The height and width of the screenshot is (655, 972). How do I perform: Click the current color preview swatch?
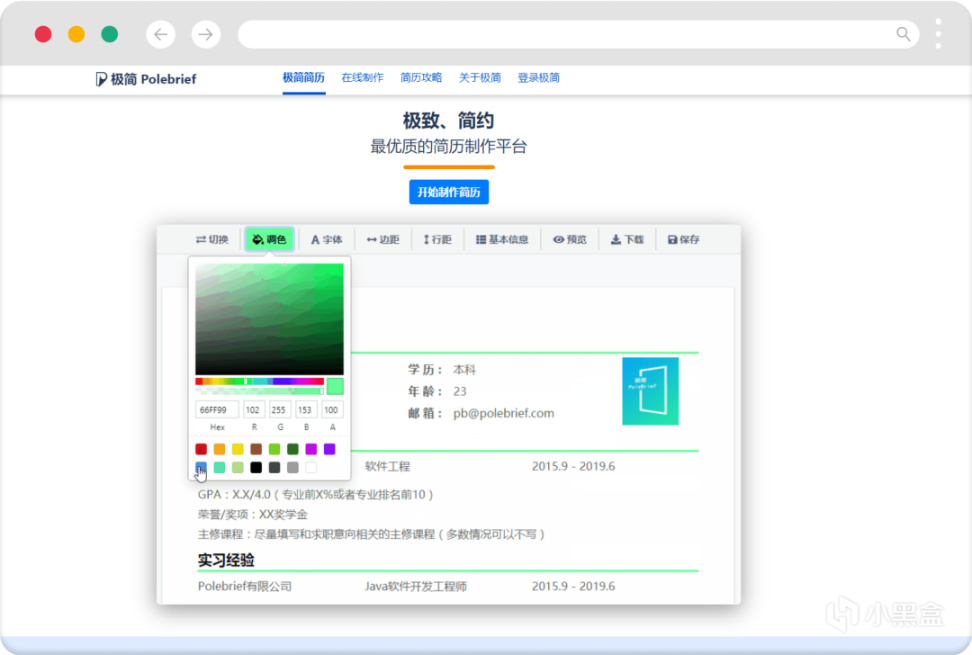click(335, 386)
